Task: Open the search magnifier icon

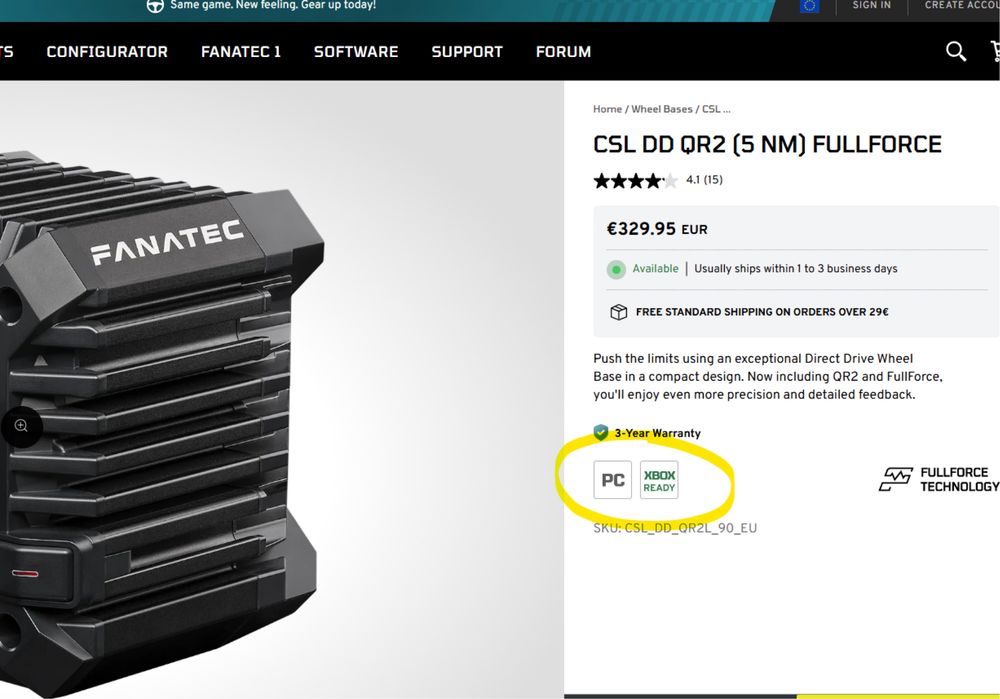Action: pos(955,51)
